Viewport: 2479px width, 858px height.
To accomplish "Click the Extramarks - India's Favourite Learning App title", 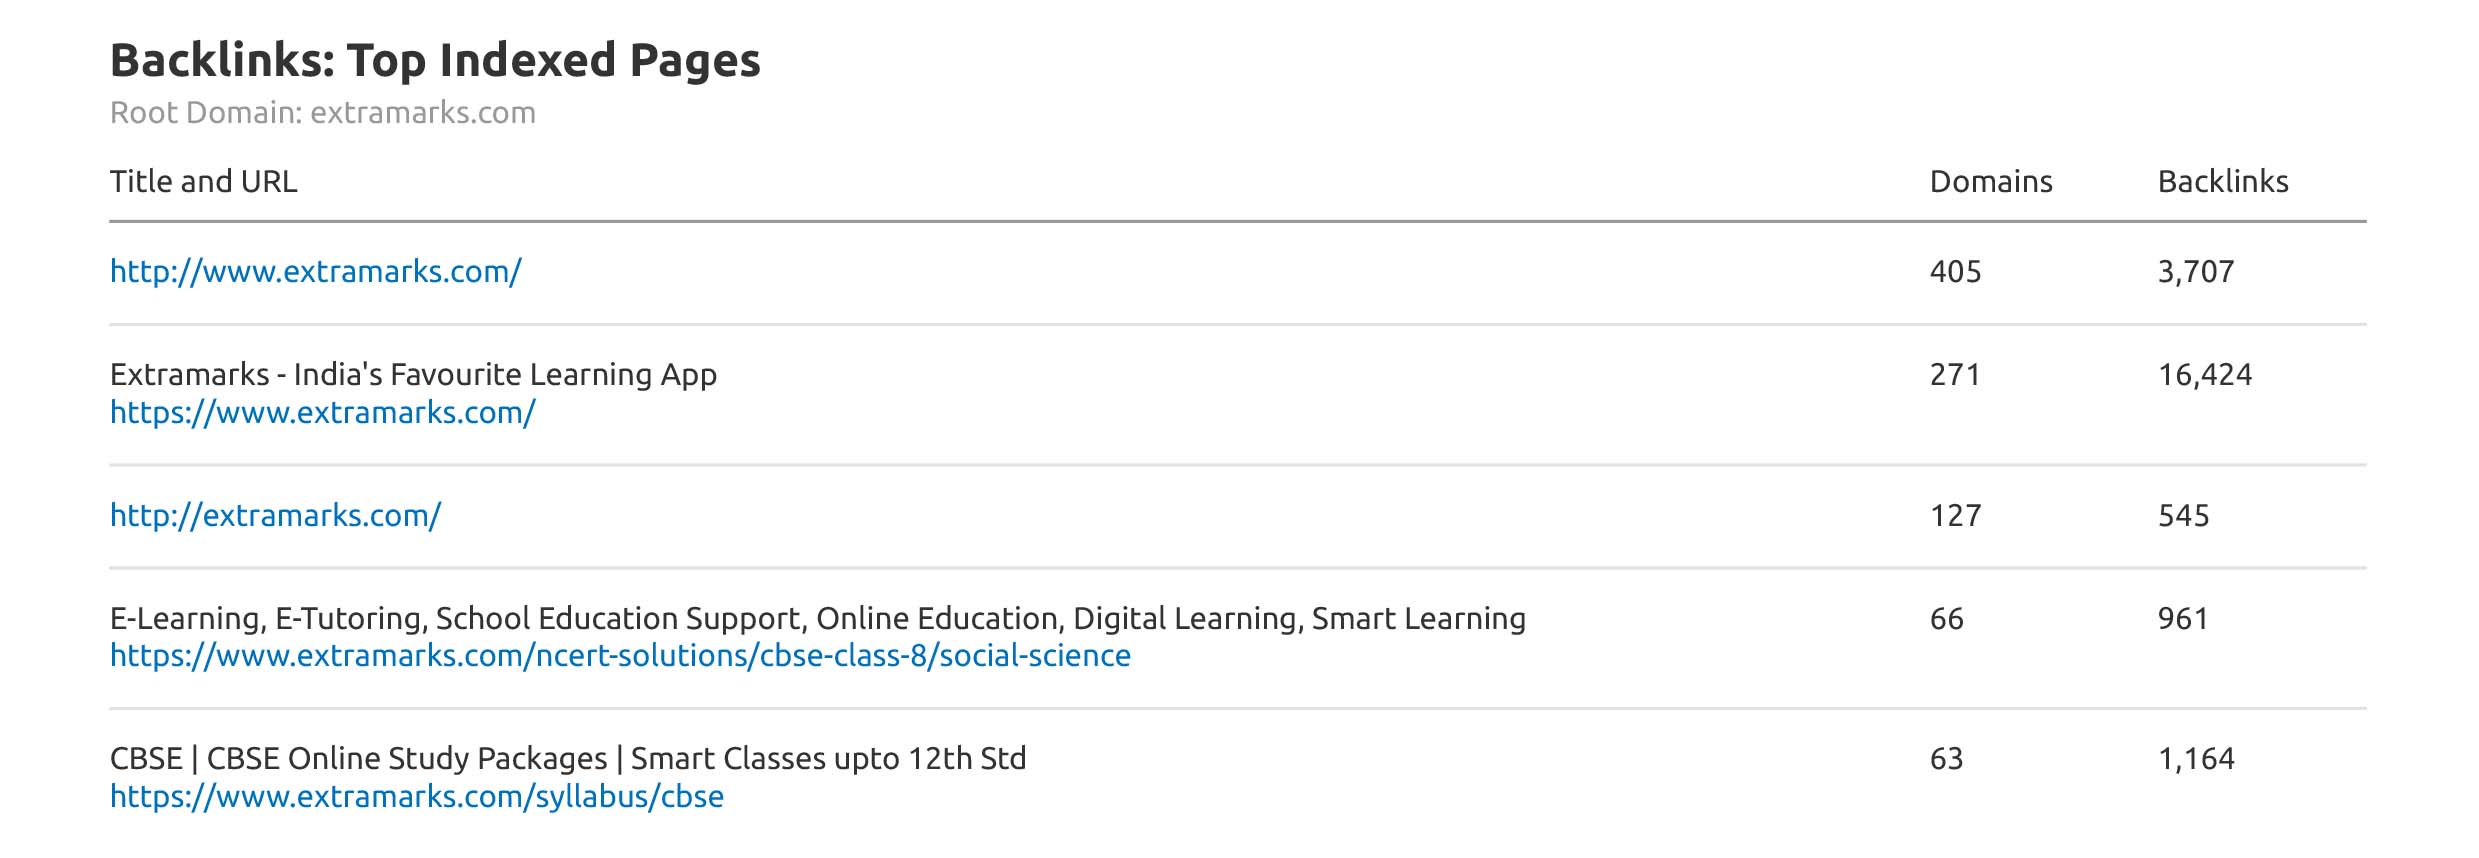I will point(413,375).
